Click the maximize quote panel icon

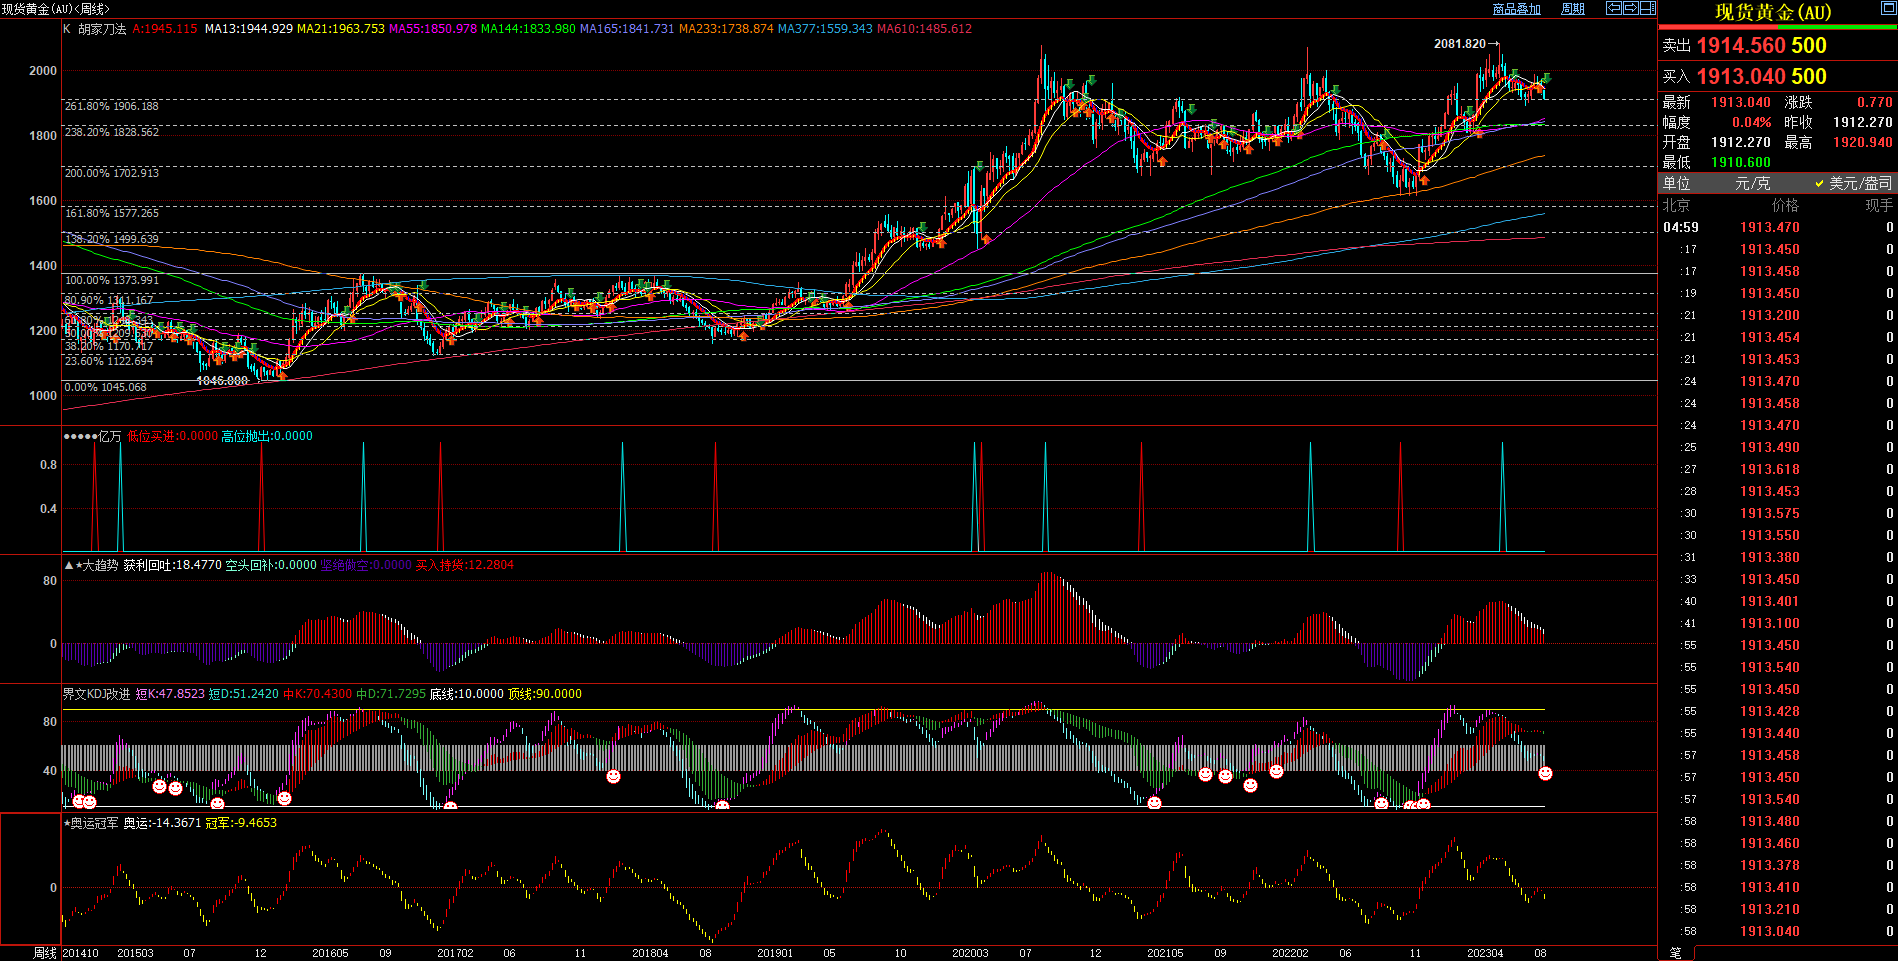click(1888, 10)
